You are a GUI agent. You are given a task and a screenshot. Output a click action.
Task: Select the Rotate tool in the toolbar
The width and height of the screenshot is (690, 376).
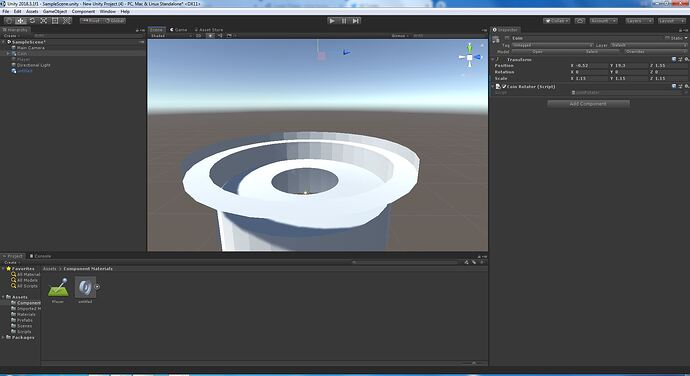tap(32, 21)
